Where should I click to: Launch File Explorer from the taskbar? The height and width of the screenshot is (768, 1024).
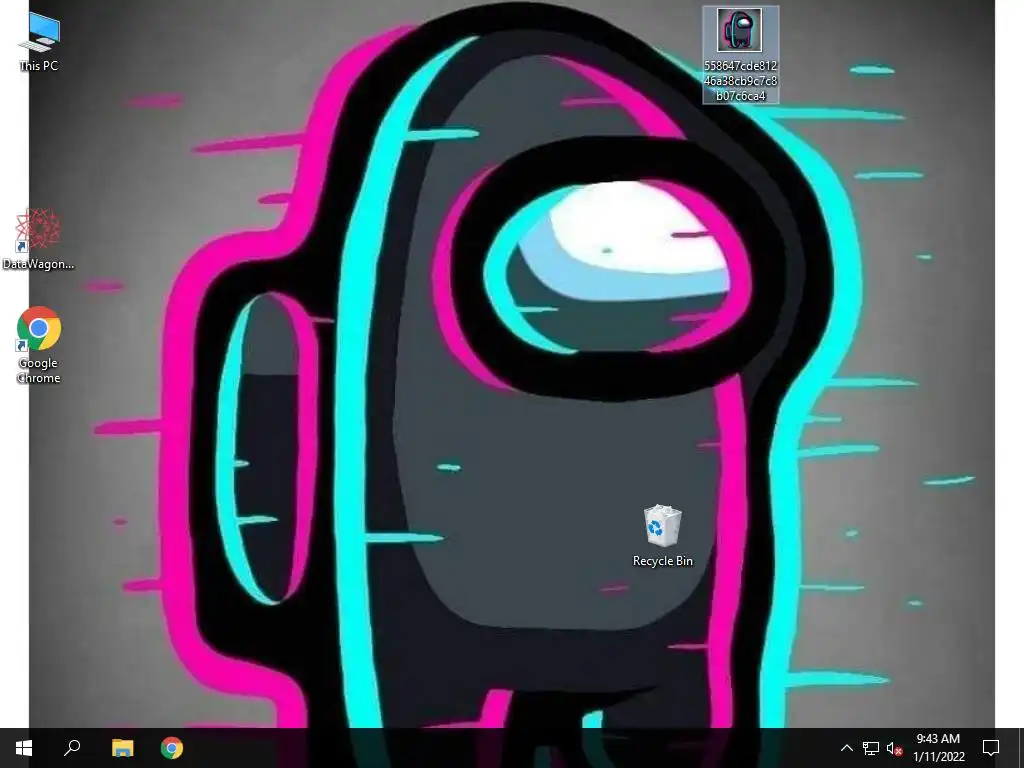point(122,748)
